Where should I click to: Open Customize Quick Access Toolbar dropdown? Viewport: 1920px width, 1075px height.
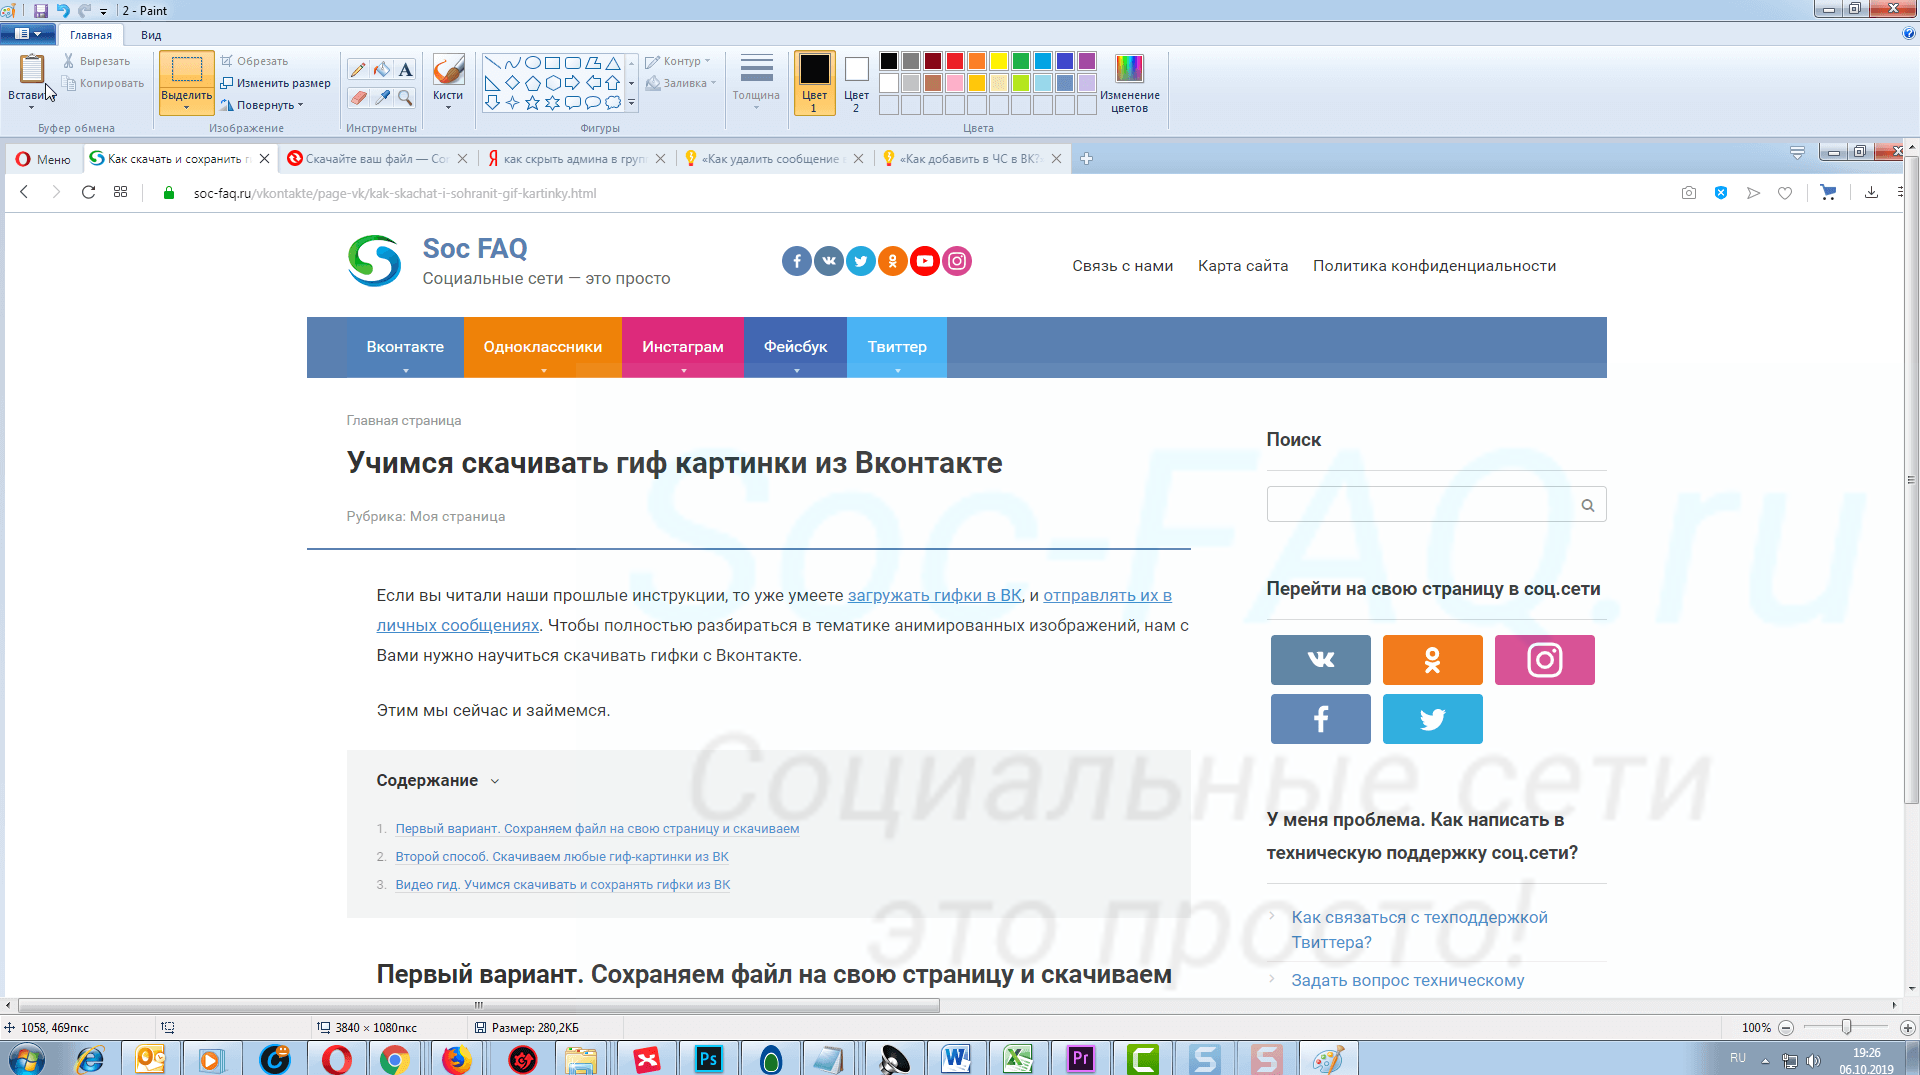(x=103, y=11)
